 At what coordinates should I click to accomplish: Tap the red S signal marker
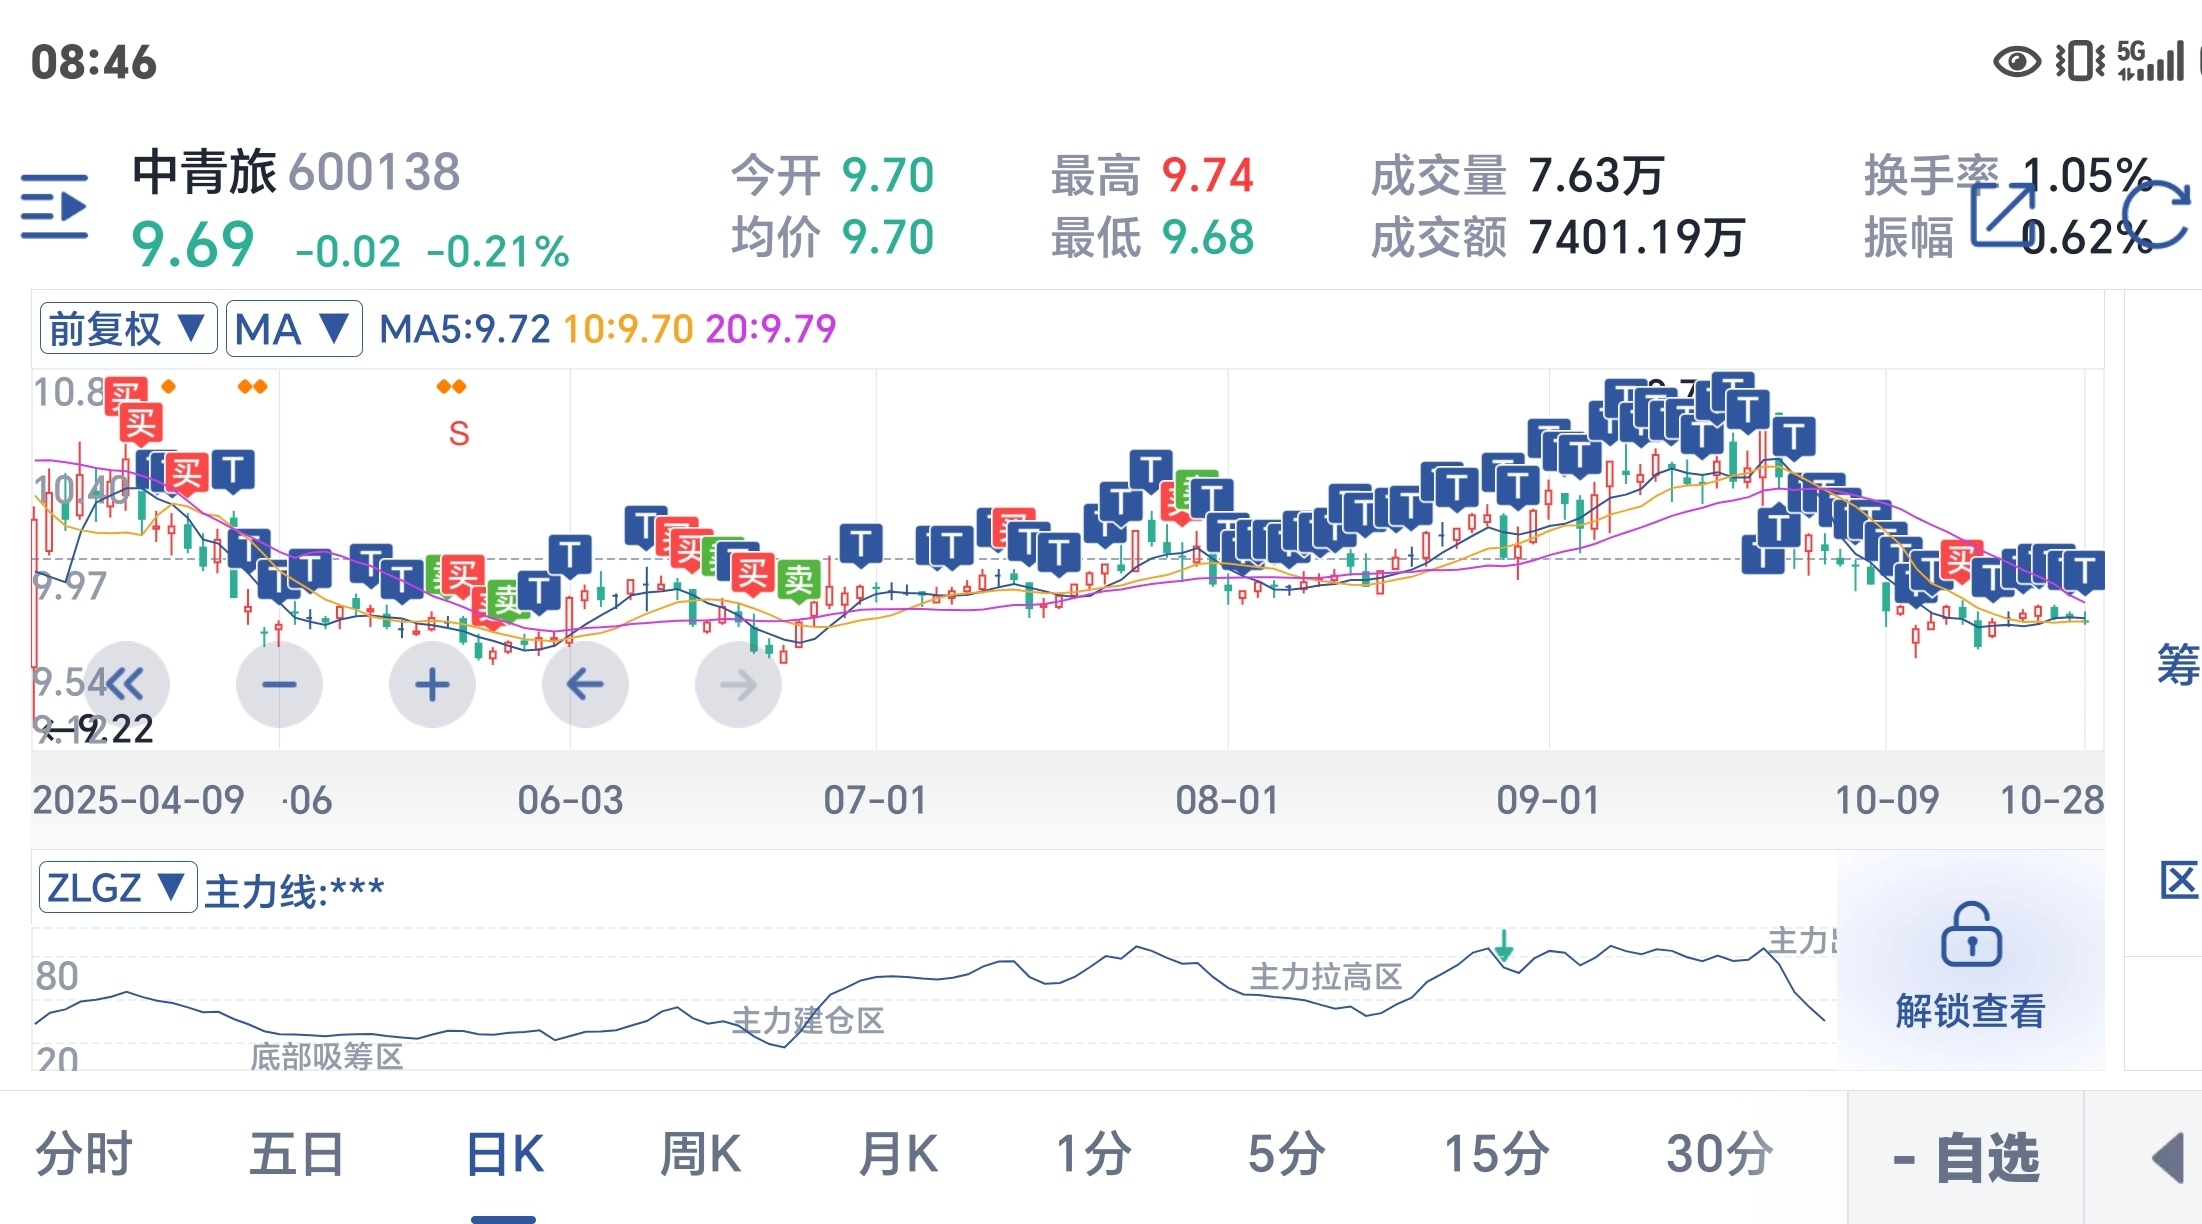point(459,434)
